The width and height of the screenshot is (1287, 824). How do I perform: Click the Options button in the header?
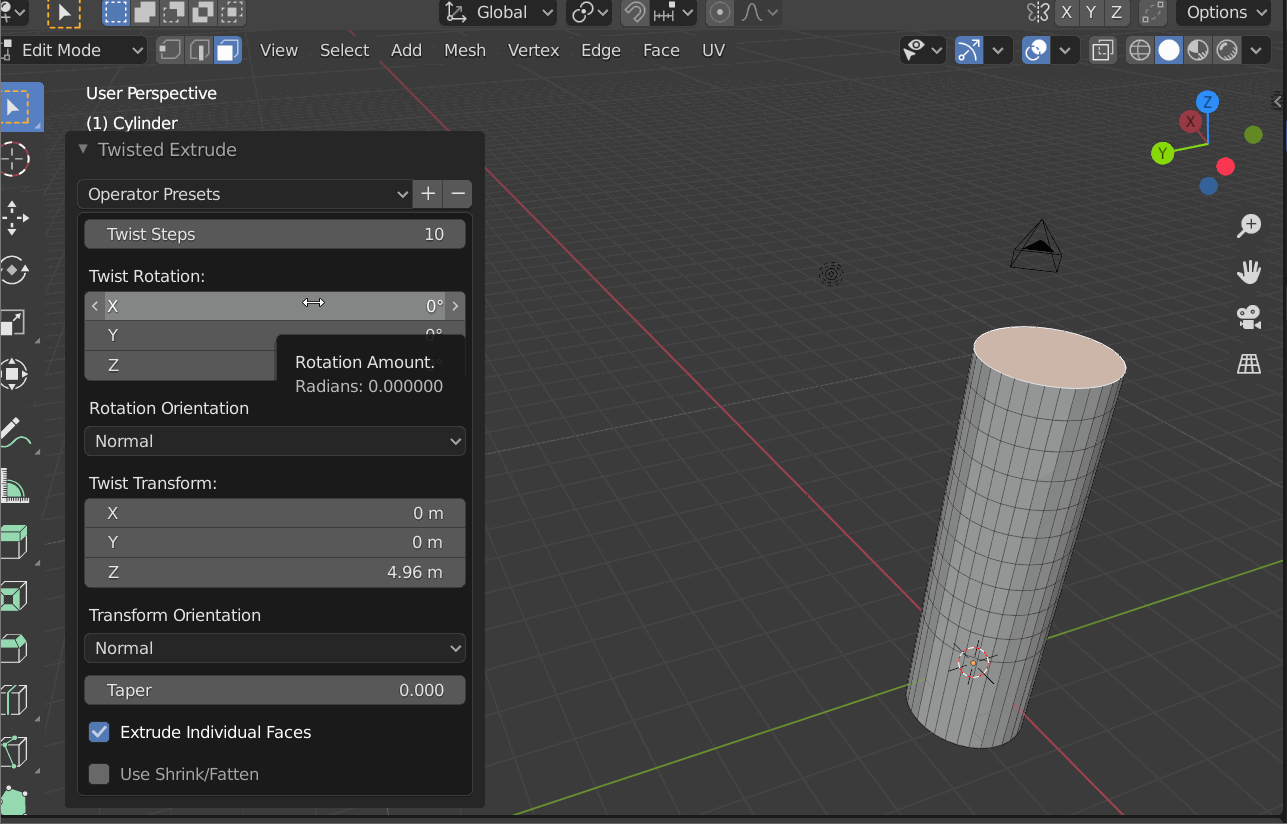(x=1222, y=13)
